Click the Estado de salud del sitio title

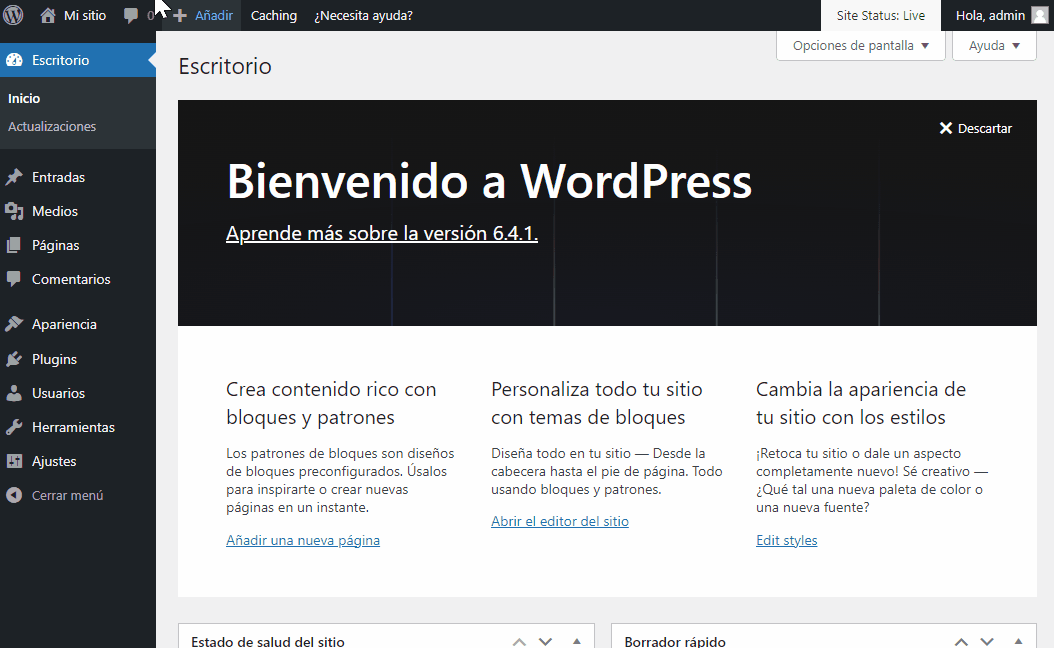pyautogui.click(x=268, y=642)
